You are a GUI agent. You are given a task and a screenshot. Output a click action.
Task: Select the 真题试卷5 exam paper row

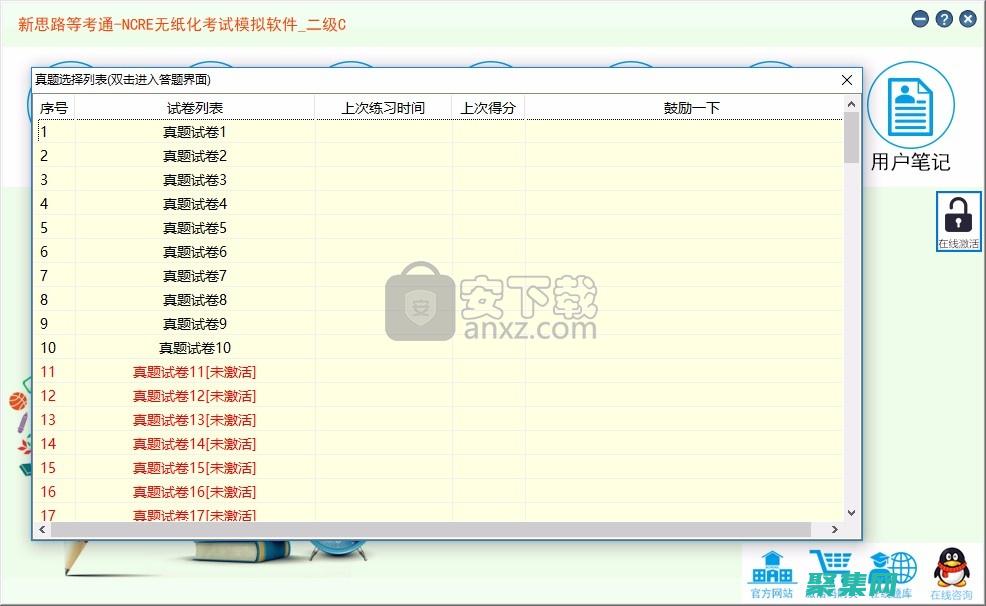pos(196,227)
